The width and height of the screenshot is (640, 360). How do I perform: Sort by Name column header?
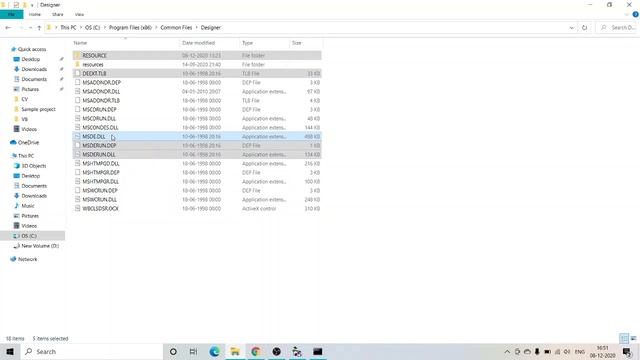[125, 43]
